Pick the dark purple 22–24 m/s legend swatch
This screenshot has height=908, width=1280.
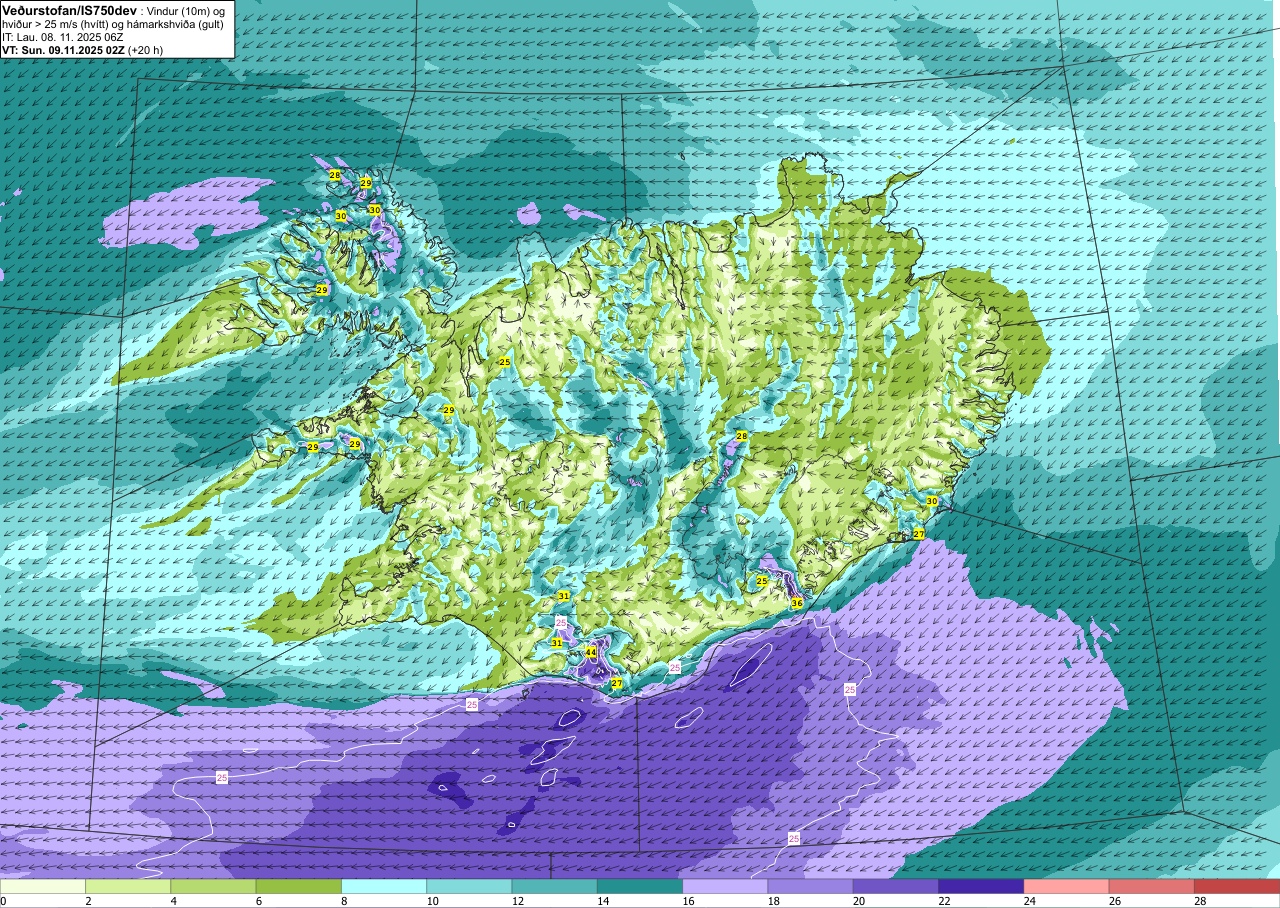[x=981, y=886]
